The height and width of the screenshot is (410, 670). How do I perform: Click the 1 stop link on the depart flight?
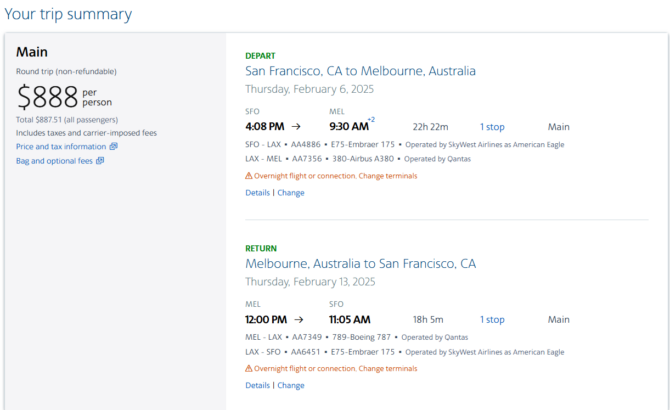click(x=492, y=127)
